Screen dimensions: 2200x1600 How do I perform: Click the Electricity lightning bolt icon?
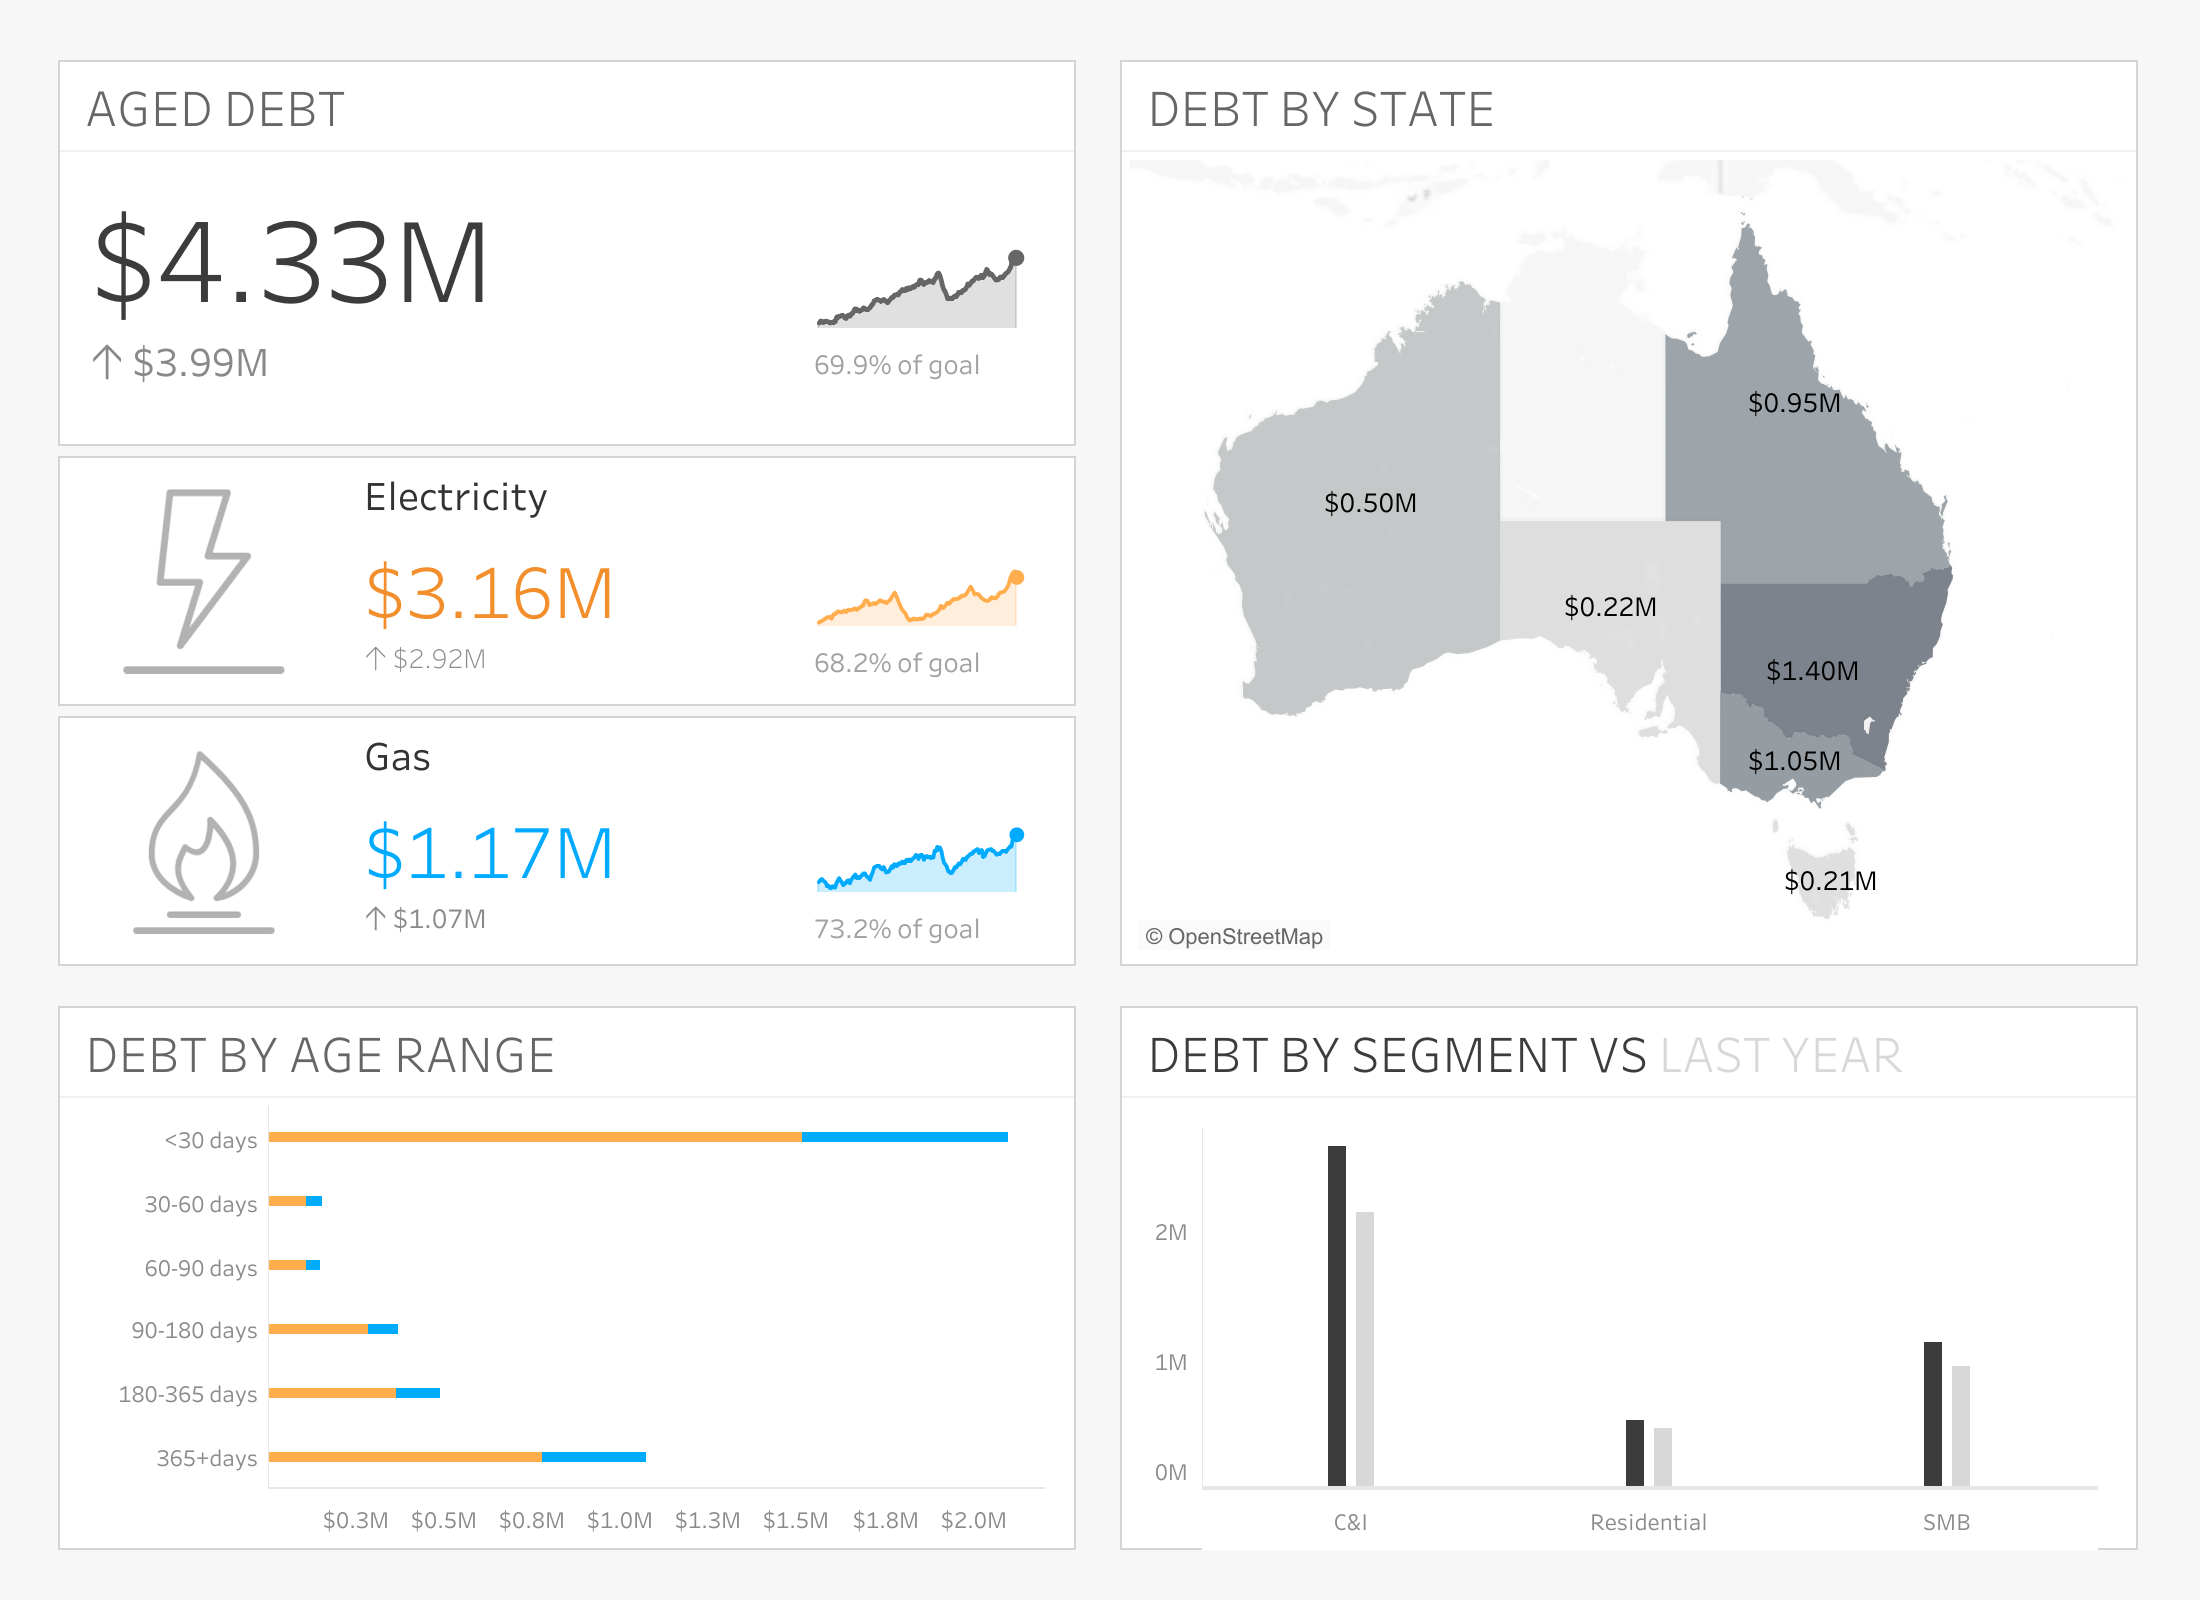(x=204, y=580)
